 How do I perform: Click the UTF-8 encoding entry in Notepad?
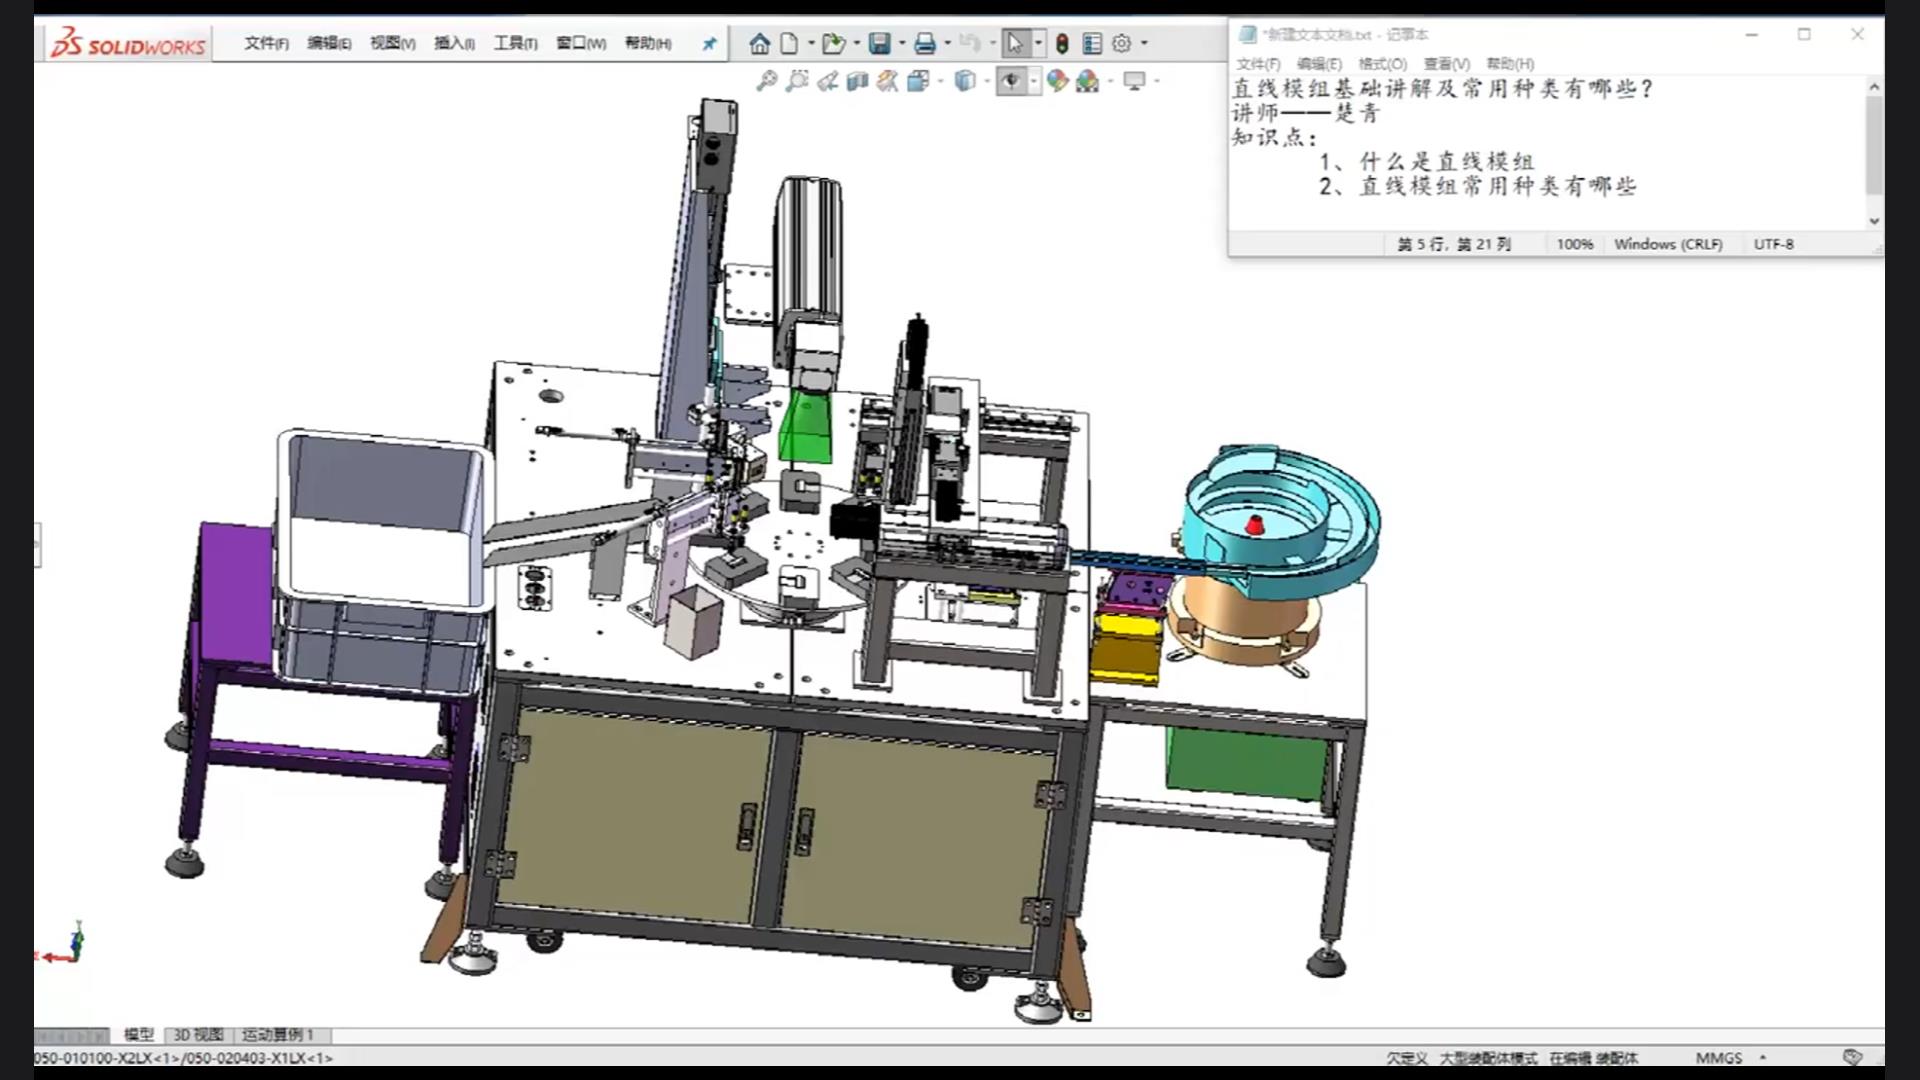(1773, 244)
